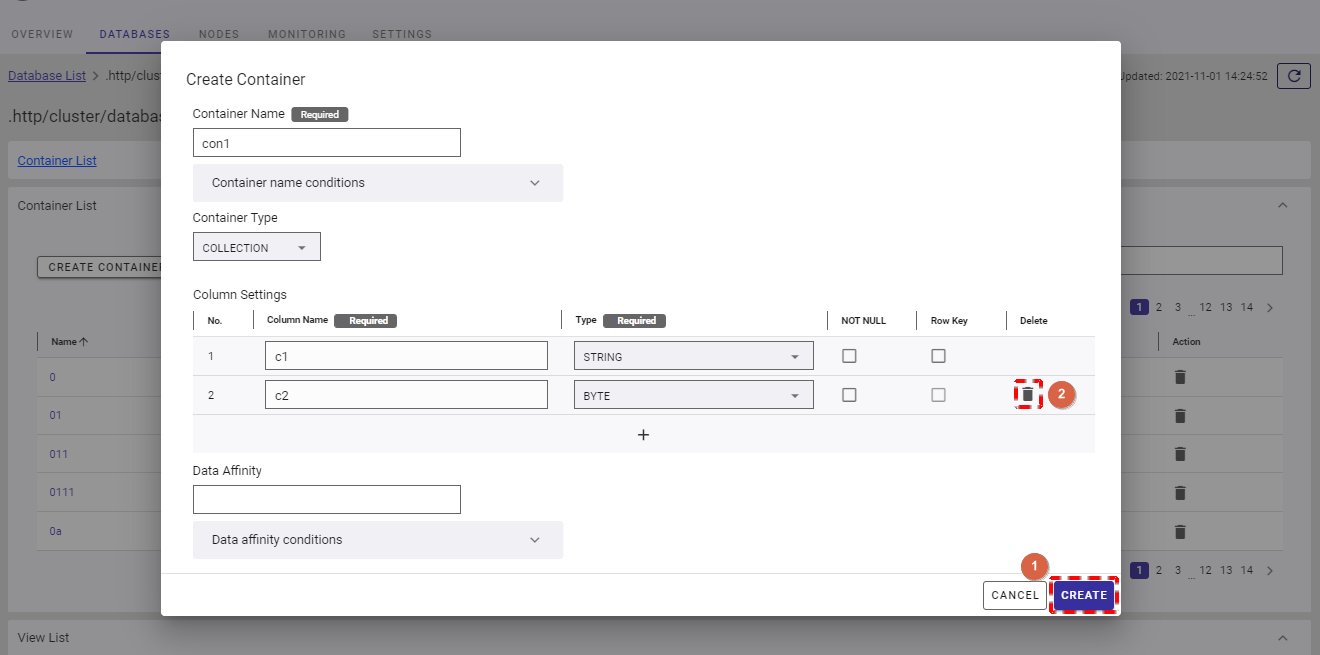Viewport: 1320px width, 655px height.
Task: Open the c2 type dropdown showing BYTE
Action: [x=693, y=395]
